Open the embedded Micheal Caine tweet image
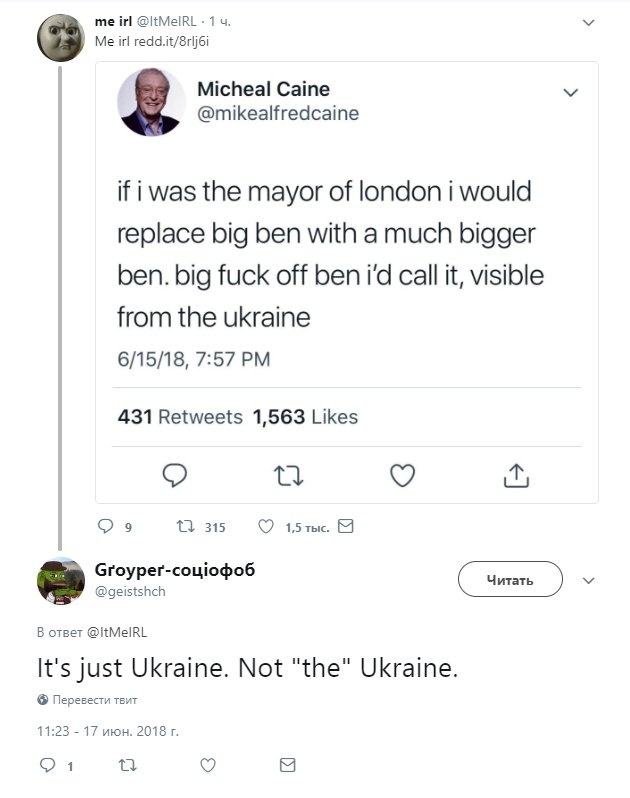This screenshot has width=630, height=798. [x=347, y=282]
